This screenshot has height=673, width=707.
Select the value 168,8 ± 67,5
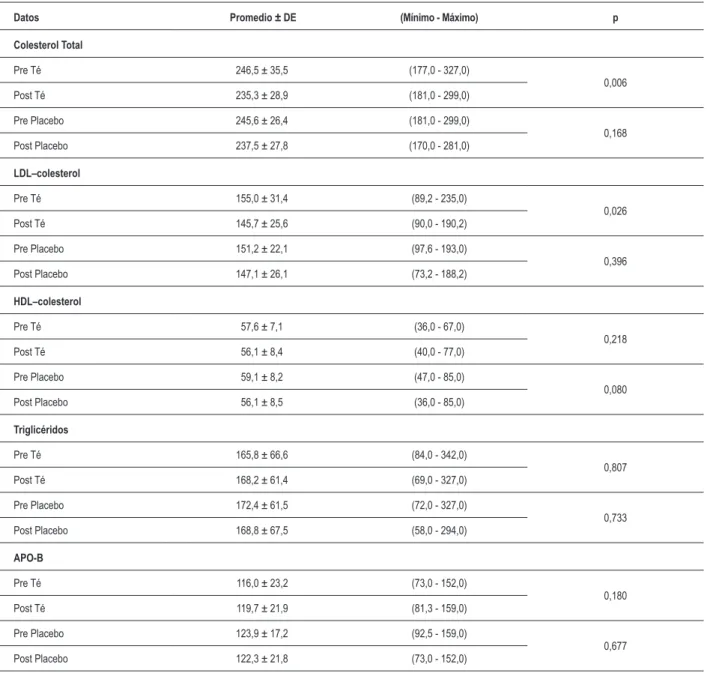[262, 531]
